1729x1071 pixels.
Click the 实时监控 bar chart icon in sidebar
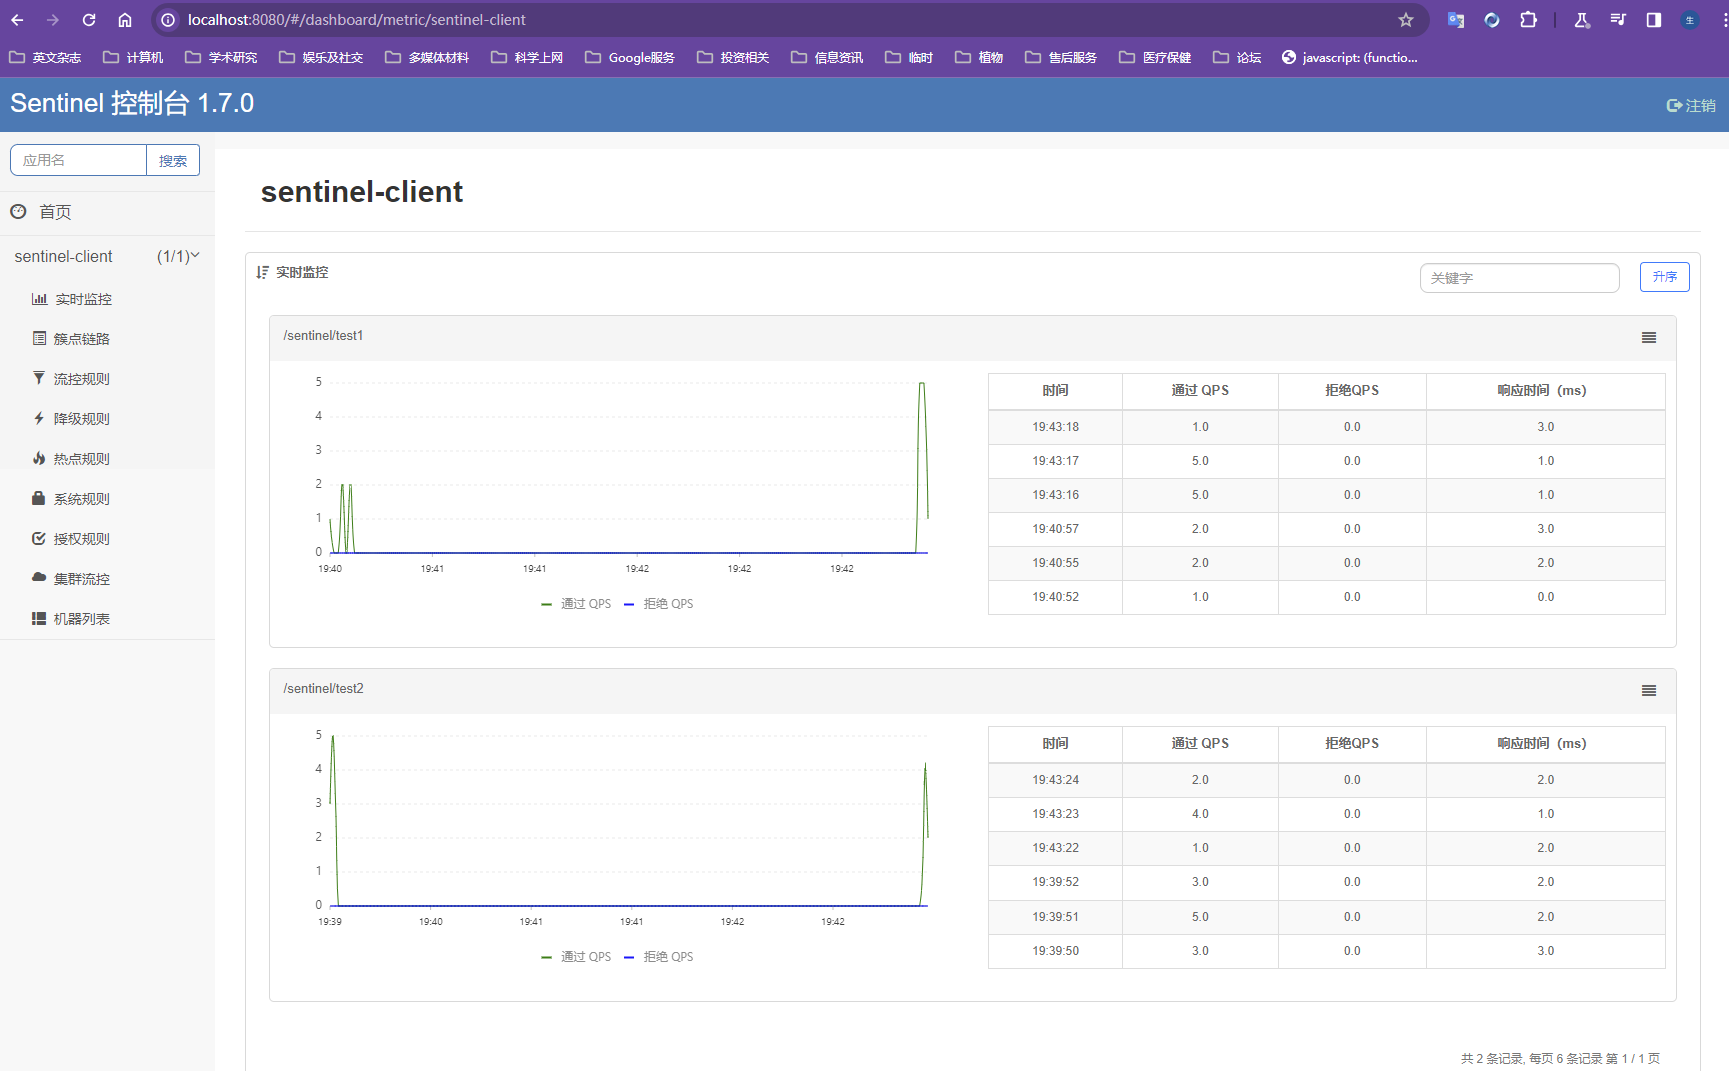(x=40, y=299)
